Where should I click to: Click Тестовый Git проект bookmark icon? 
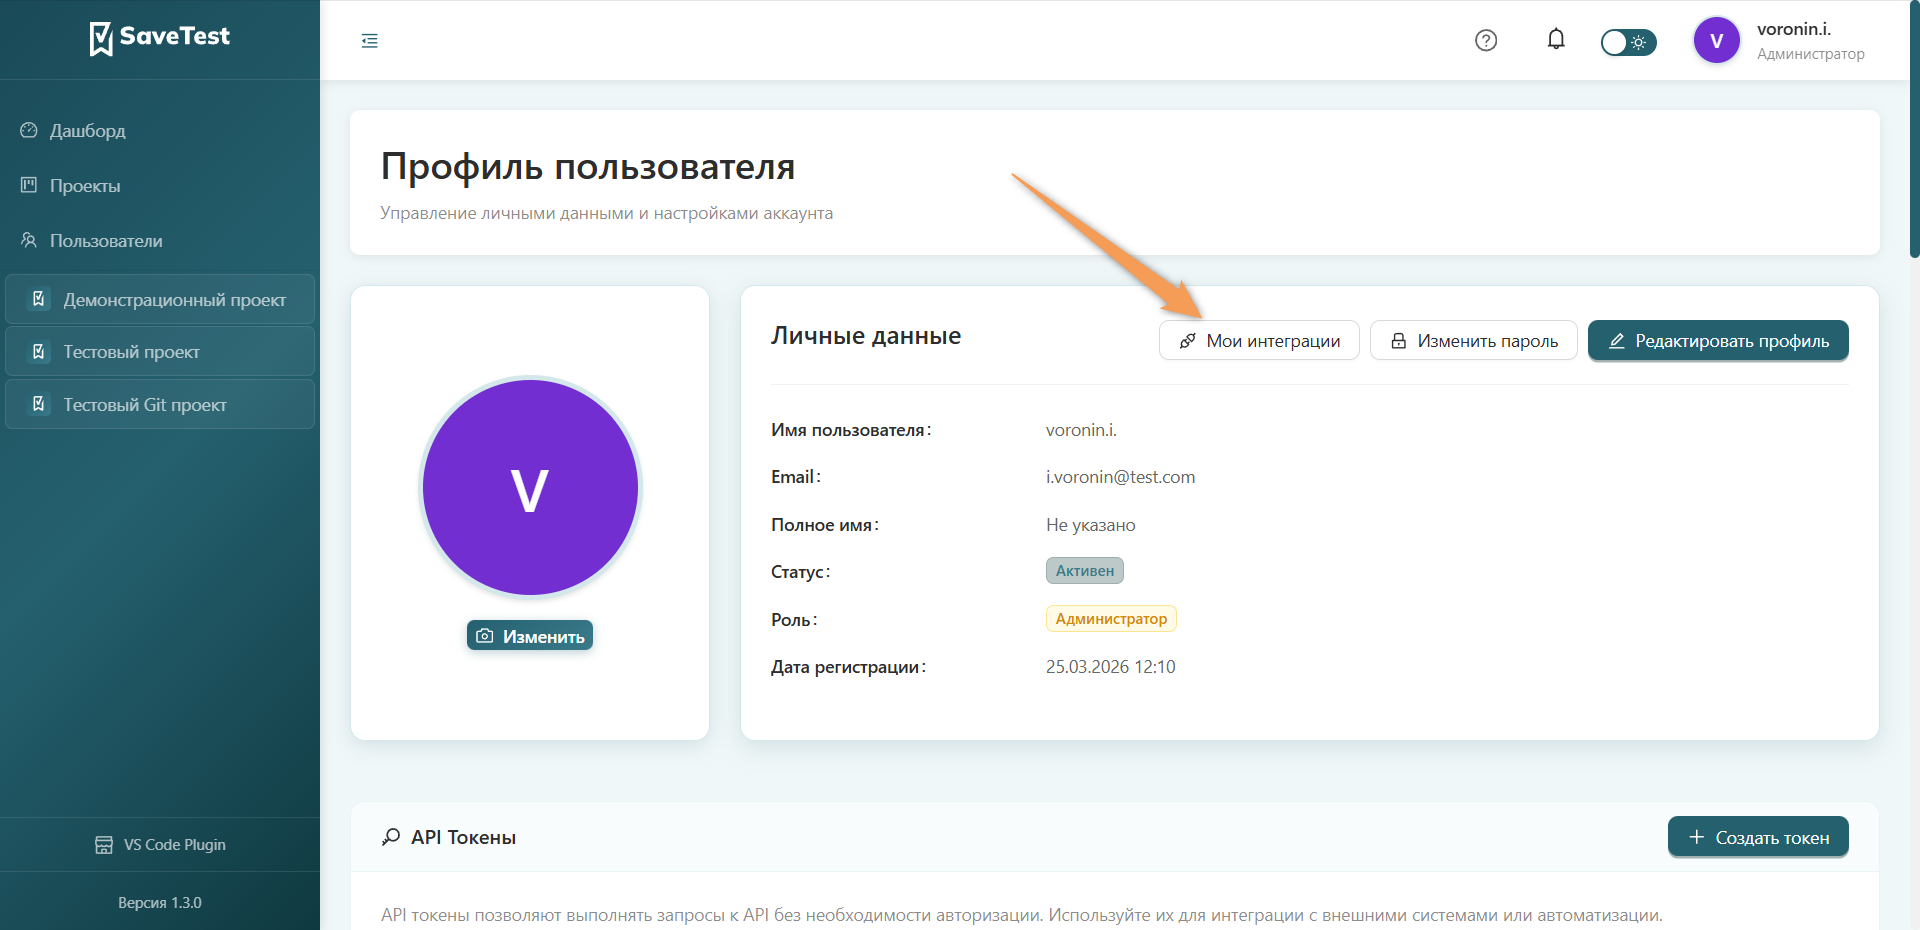pyautogui.click(x=39, y=404)
